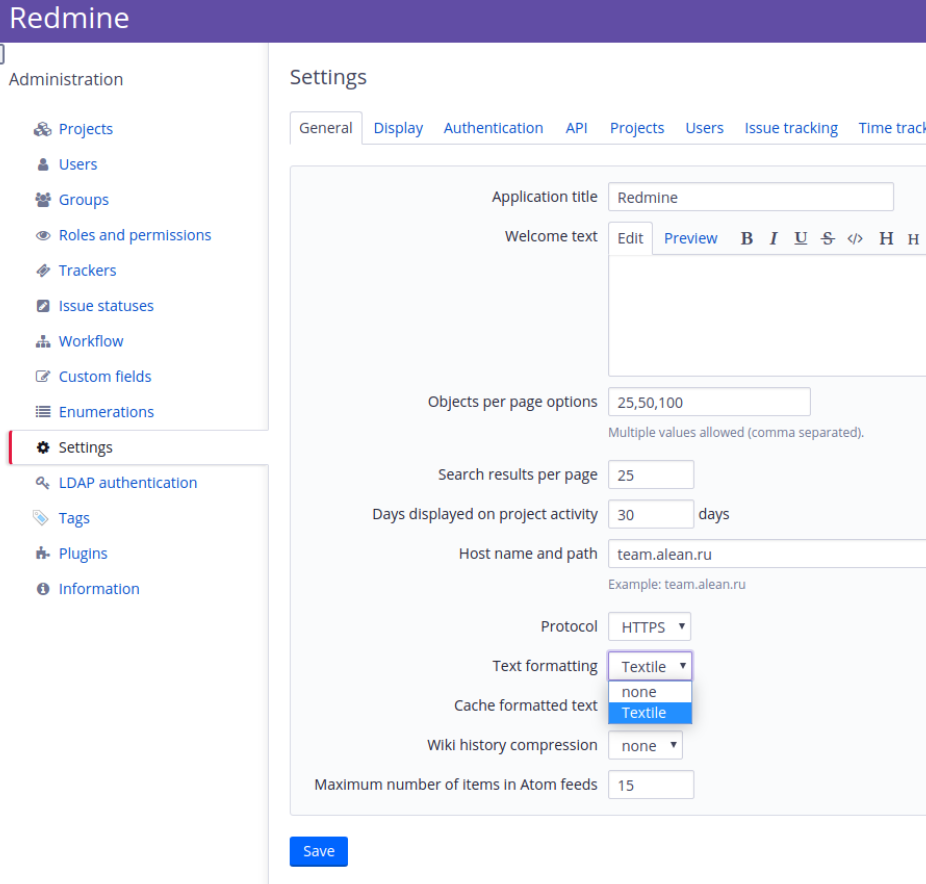
Task: Open the API settings tab
Action: pos(576,128)
